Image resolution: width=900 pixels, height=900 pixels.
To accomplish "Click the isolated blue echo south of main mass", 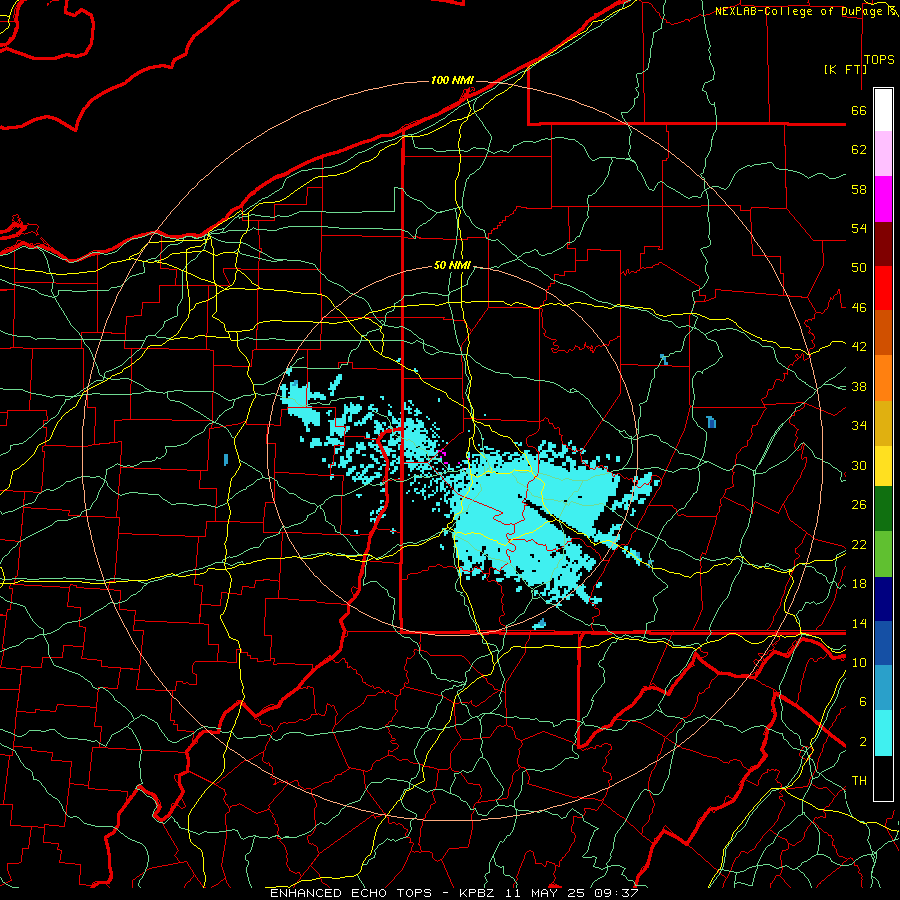I will [x=540, y=624].
